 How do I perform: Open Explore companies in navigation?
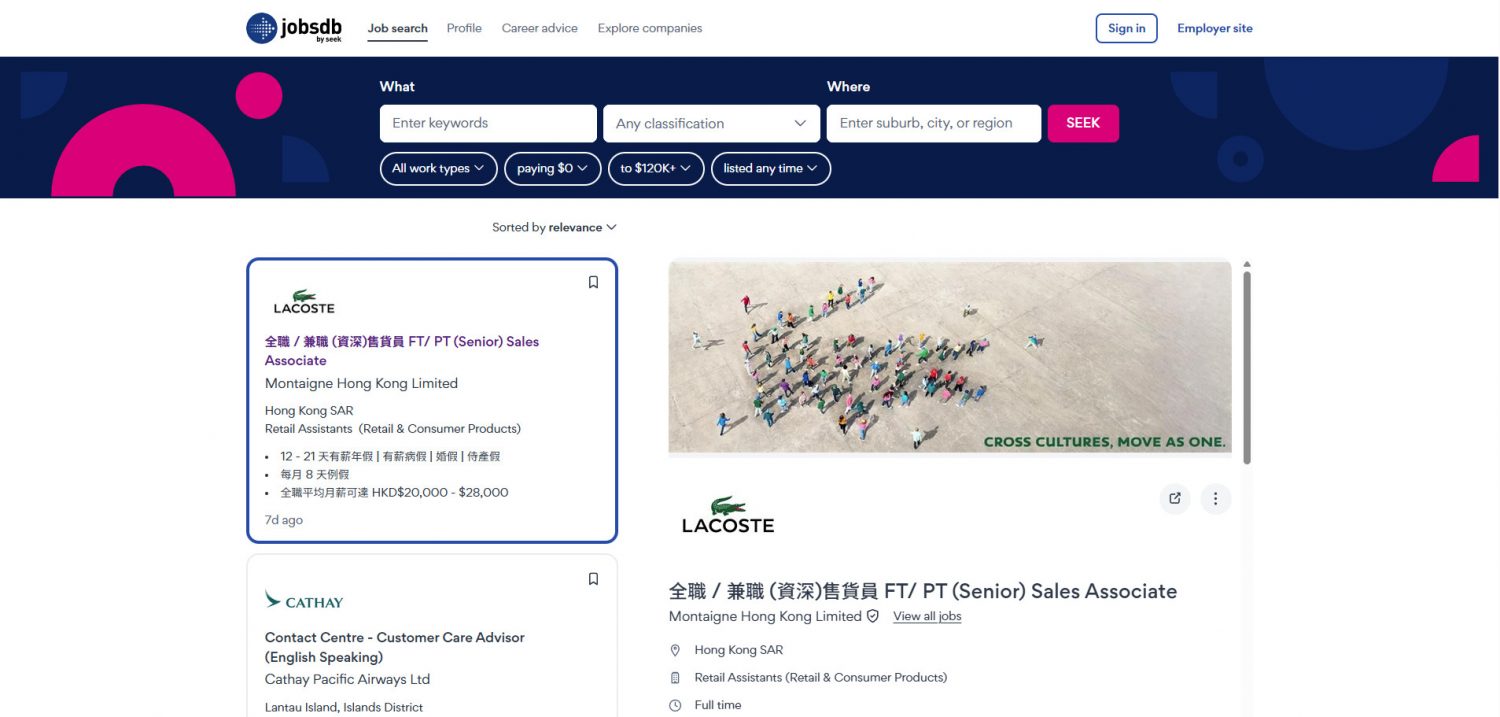(x=650, y=28)
